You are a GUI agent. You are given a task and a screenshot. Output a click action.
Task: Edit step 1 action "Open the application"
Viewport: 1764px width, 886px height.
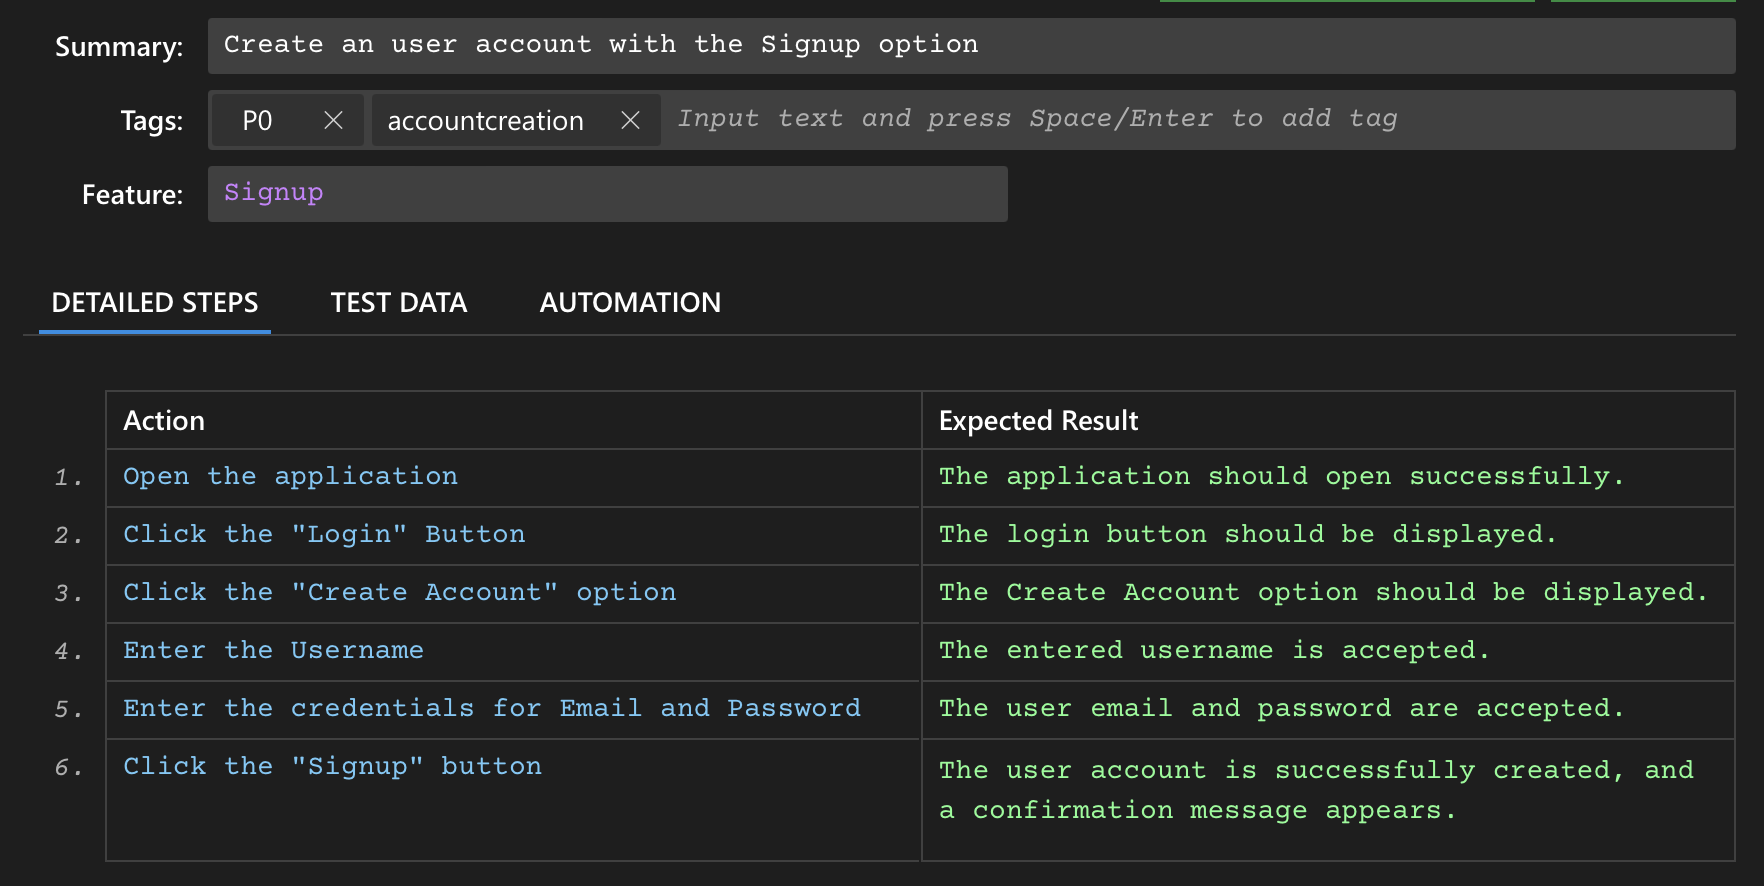coord(290,477)
